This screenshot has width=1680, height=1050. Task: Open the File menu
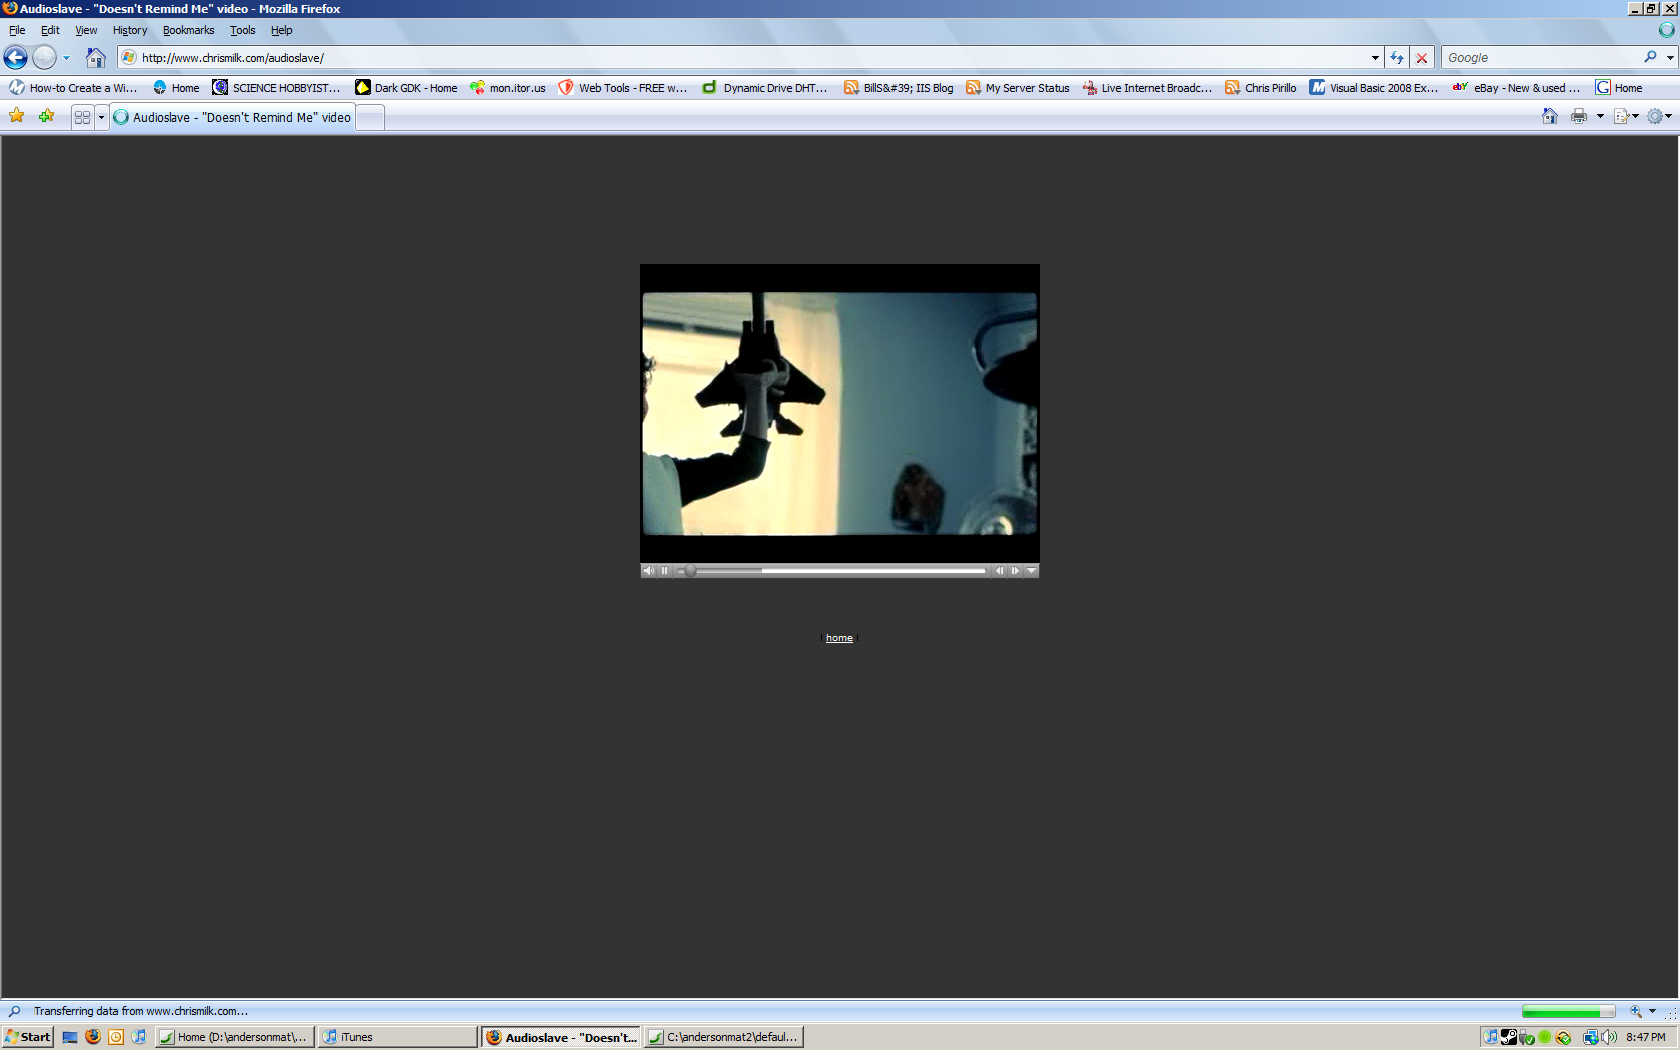point(17,30)
